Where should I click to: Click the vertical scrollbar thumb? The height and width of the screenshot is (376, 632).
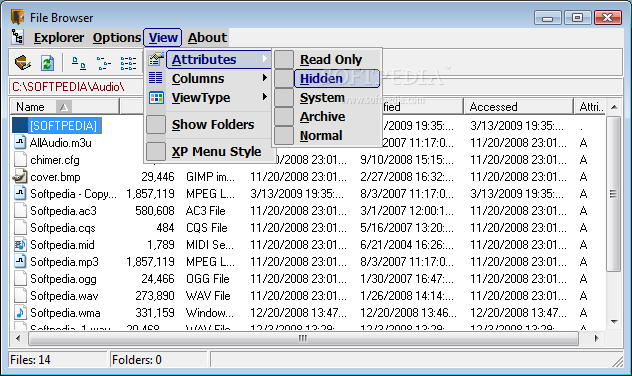tap(614, 194)
